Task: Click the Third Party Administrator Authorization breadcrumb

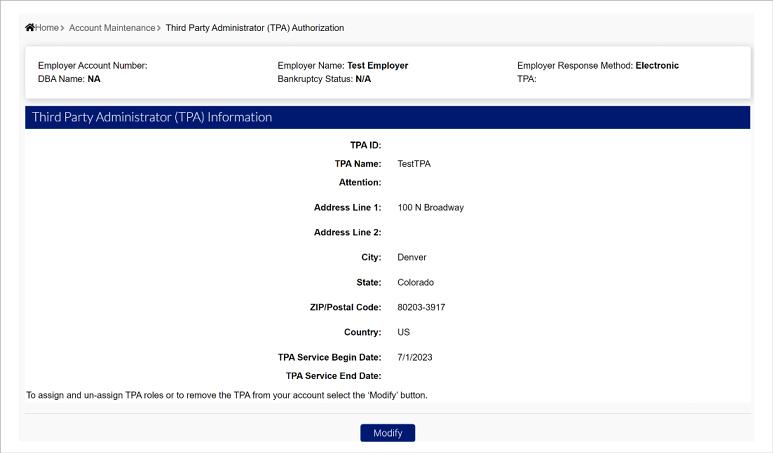Action: [254, 27]
